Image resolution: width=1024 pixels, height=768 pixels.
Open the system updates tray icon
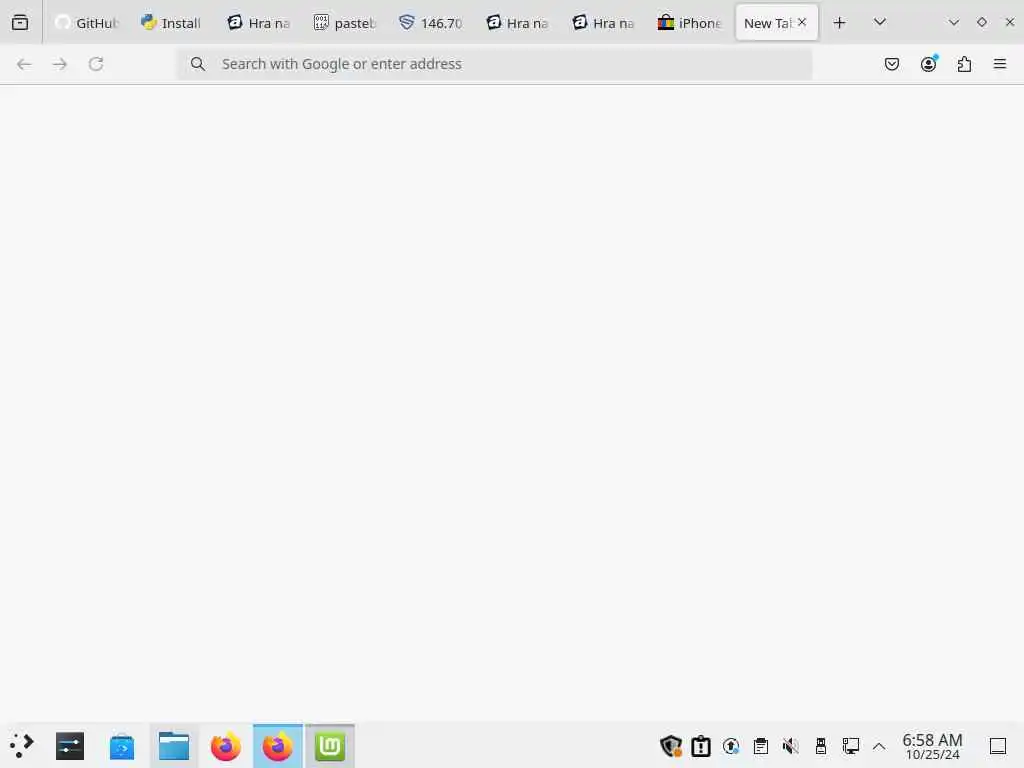tap(731, 745)
